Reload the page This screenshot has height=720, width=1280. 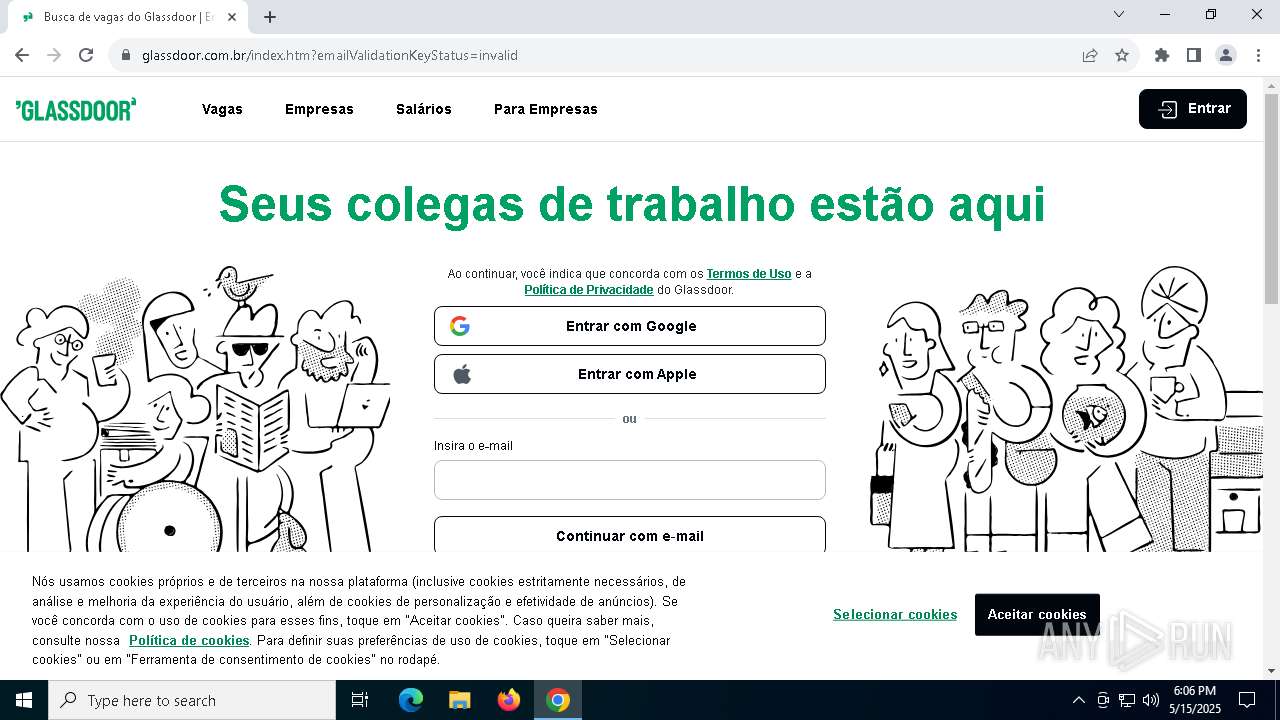pos(86,55)
